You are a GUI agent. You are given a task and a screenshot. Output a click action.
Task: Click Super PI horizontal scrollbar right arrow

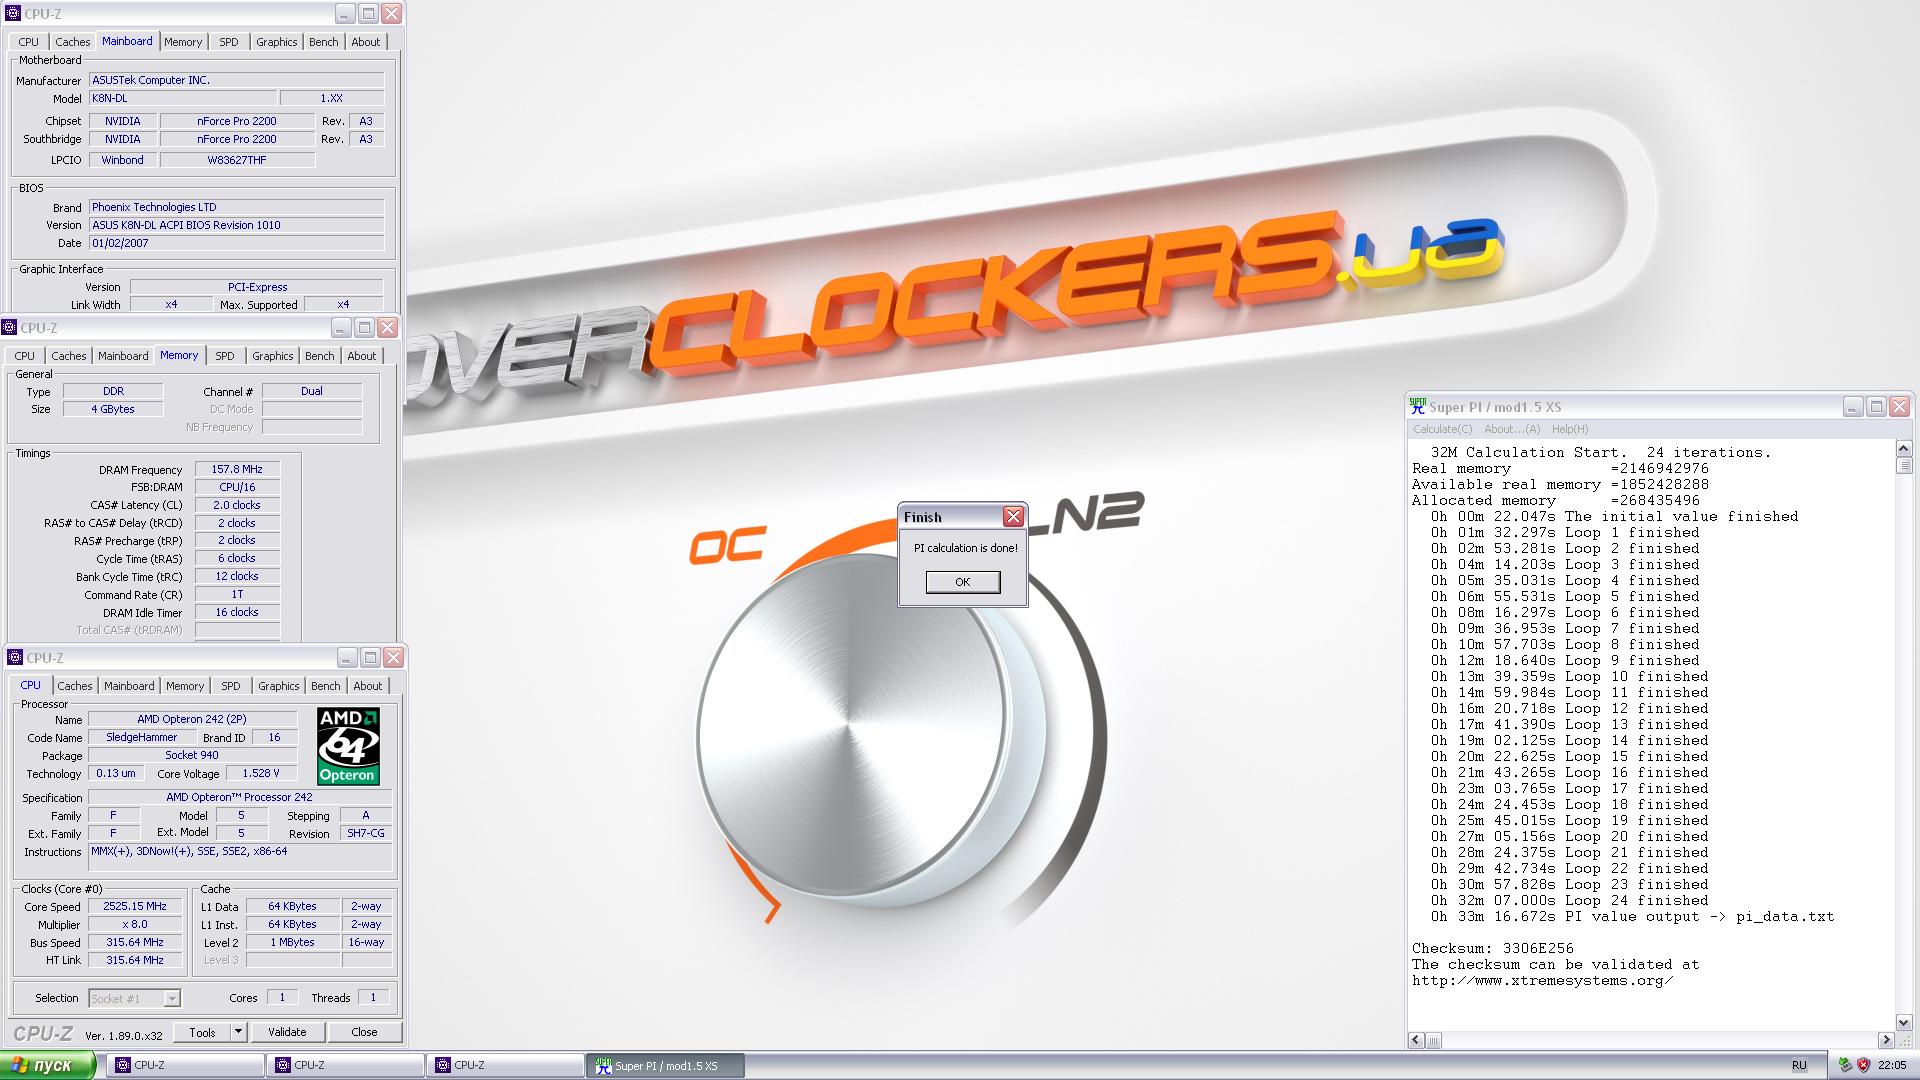(x=1886, y=1040)
